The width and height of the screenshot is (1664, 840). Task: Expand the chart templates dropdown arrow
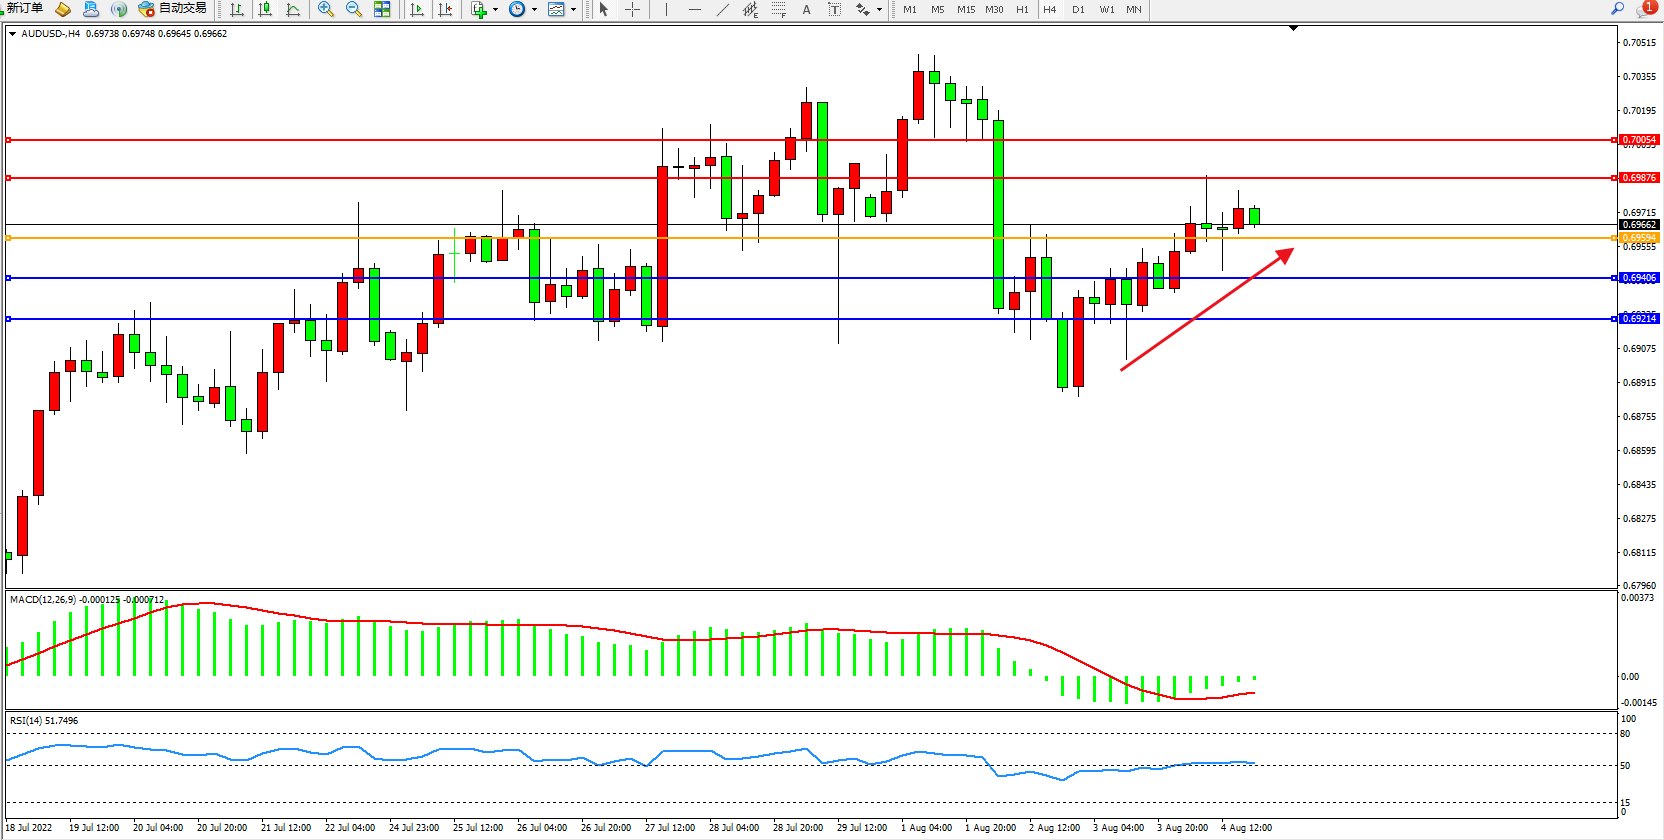[x=574, y=10]
